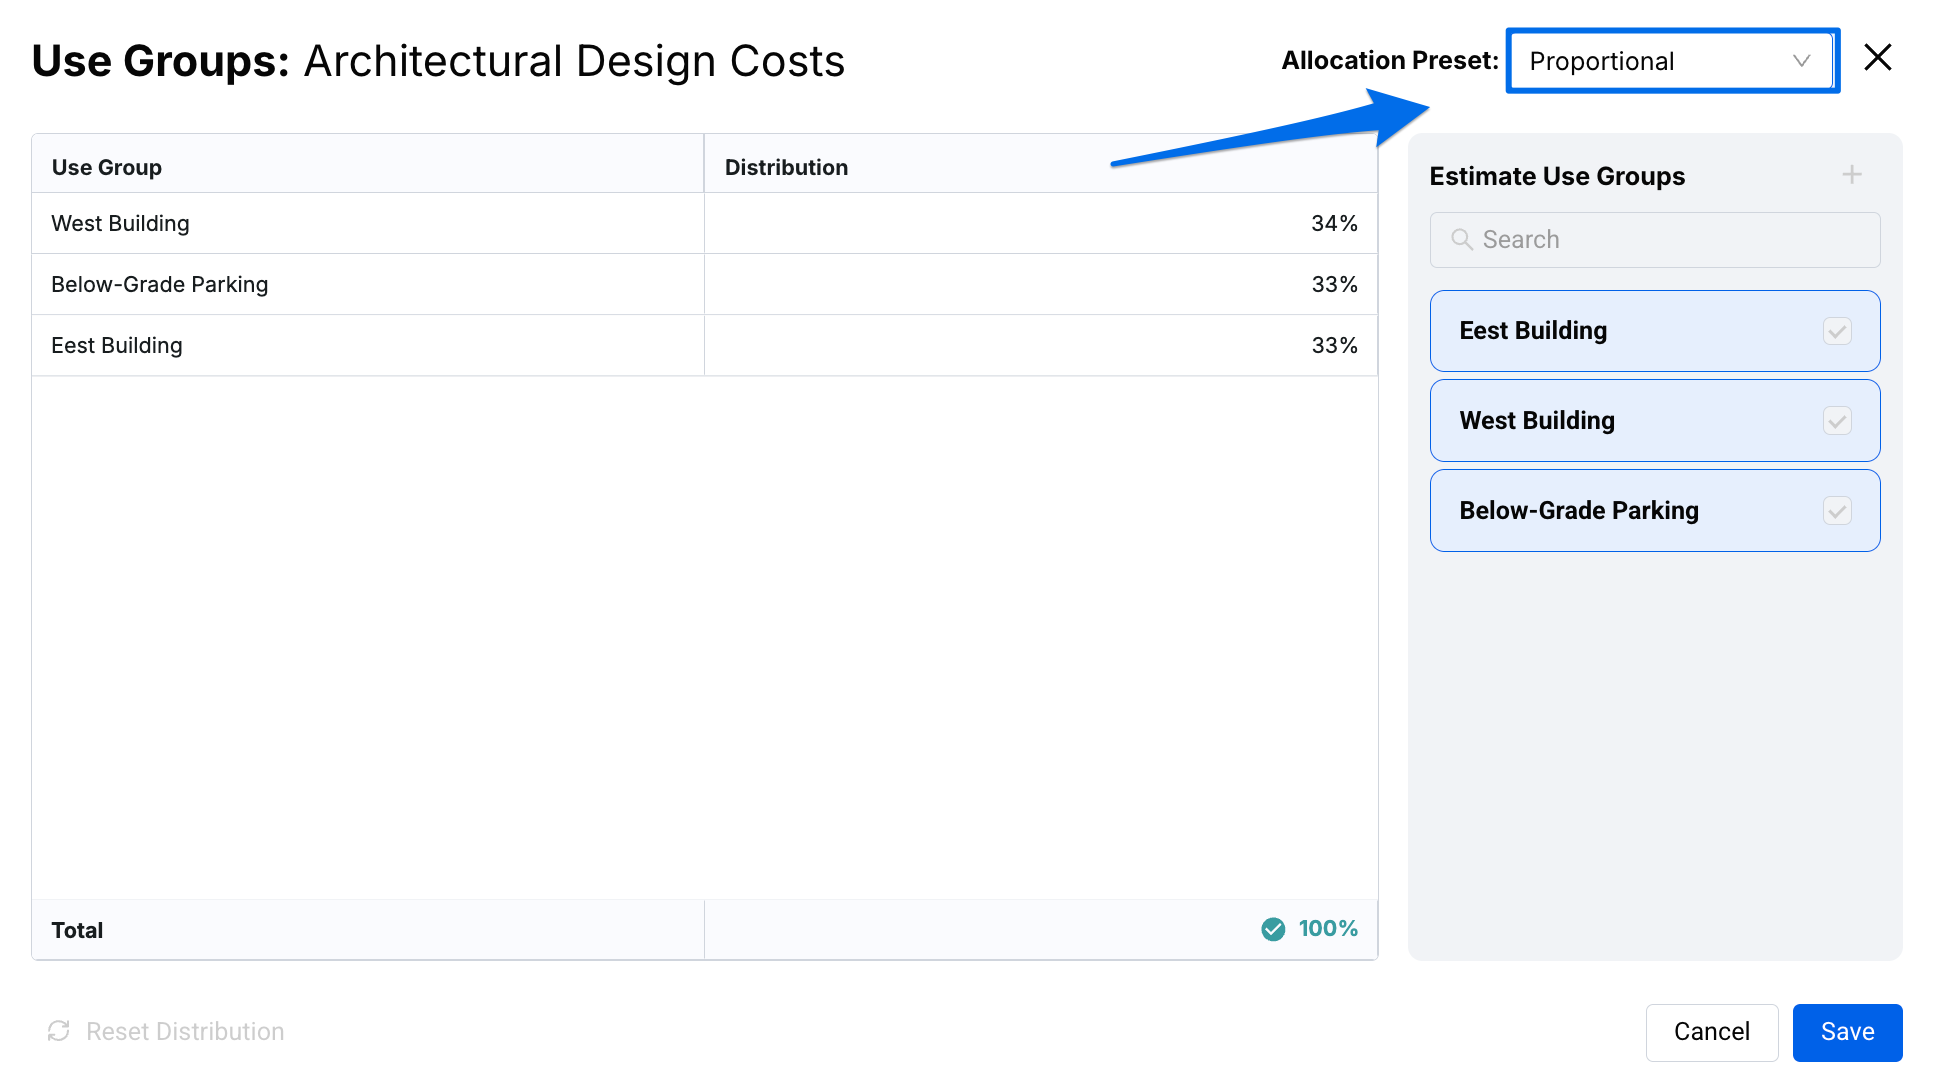
Task: Click the Eest Building table row name
Action: pos(116,346)
